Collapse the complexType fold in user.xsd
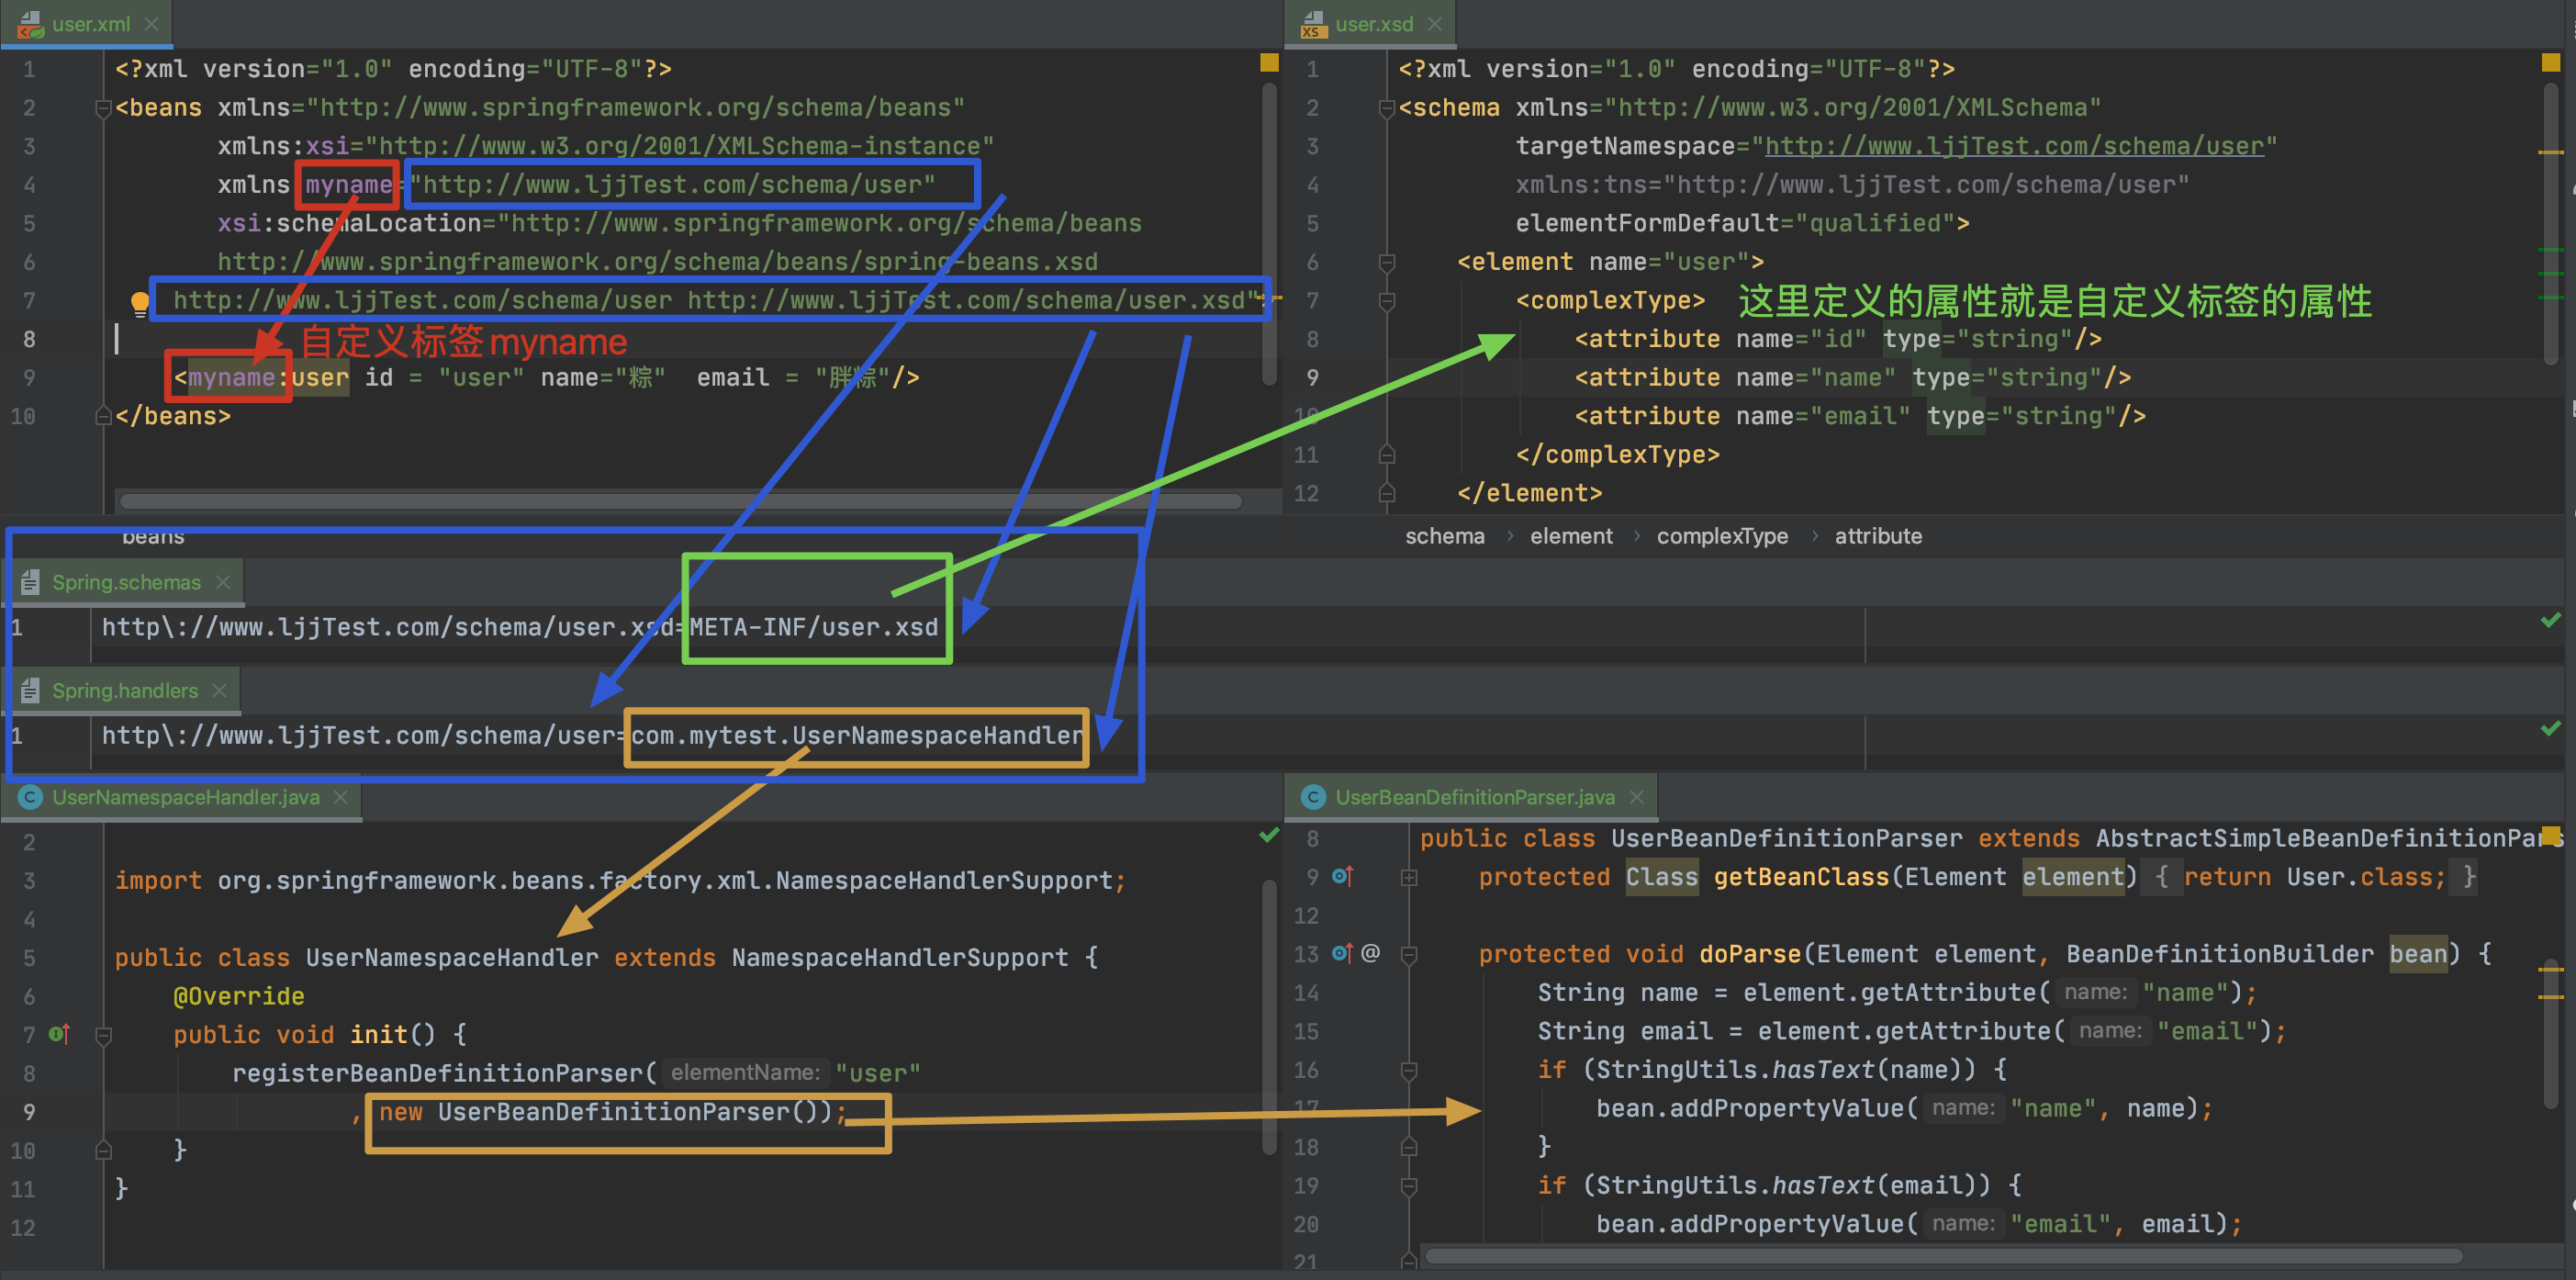2576x1280 pixels. (x=1386, y=301)
